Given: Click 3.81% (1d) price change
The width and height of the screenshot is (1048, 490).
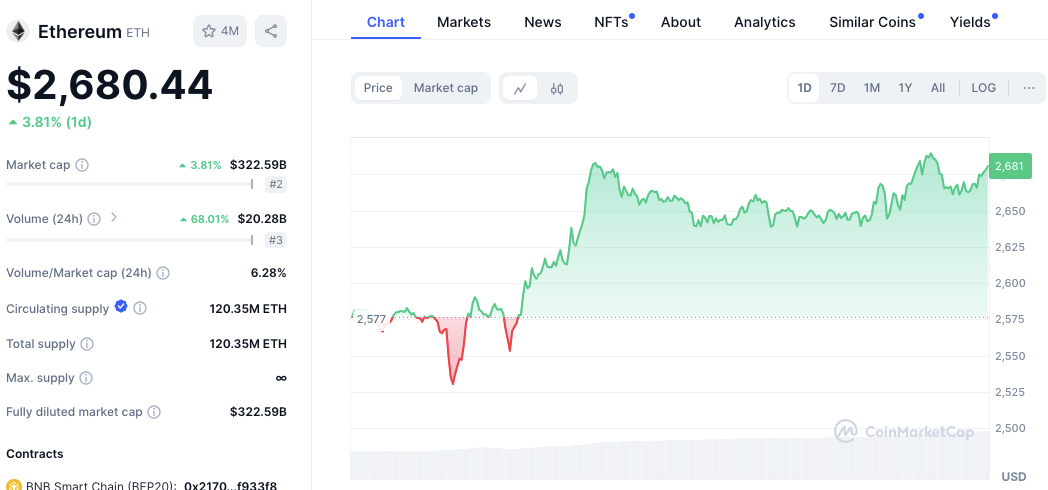Looking at the screenshot, I should (49, 122).
